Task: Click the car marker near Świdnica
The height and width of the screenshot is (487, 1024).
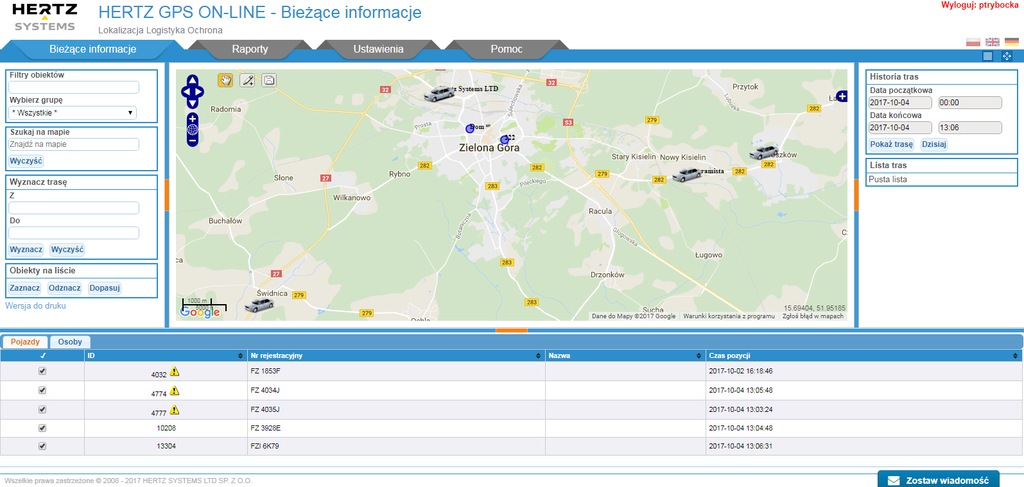Action: pos(259,306)
